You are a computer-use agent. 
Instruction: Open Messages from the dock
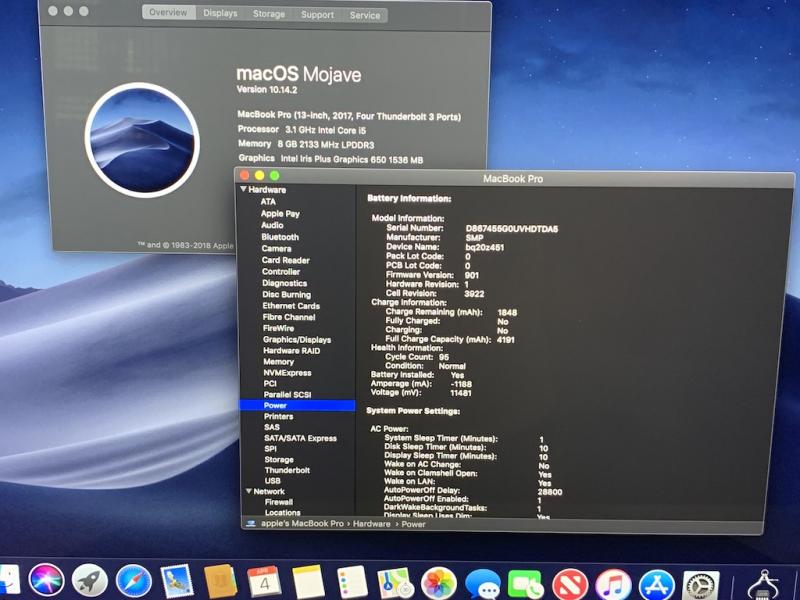coord(483,584)
